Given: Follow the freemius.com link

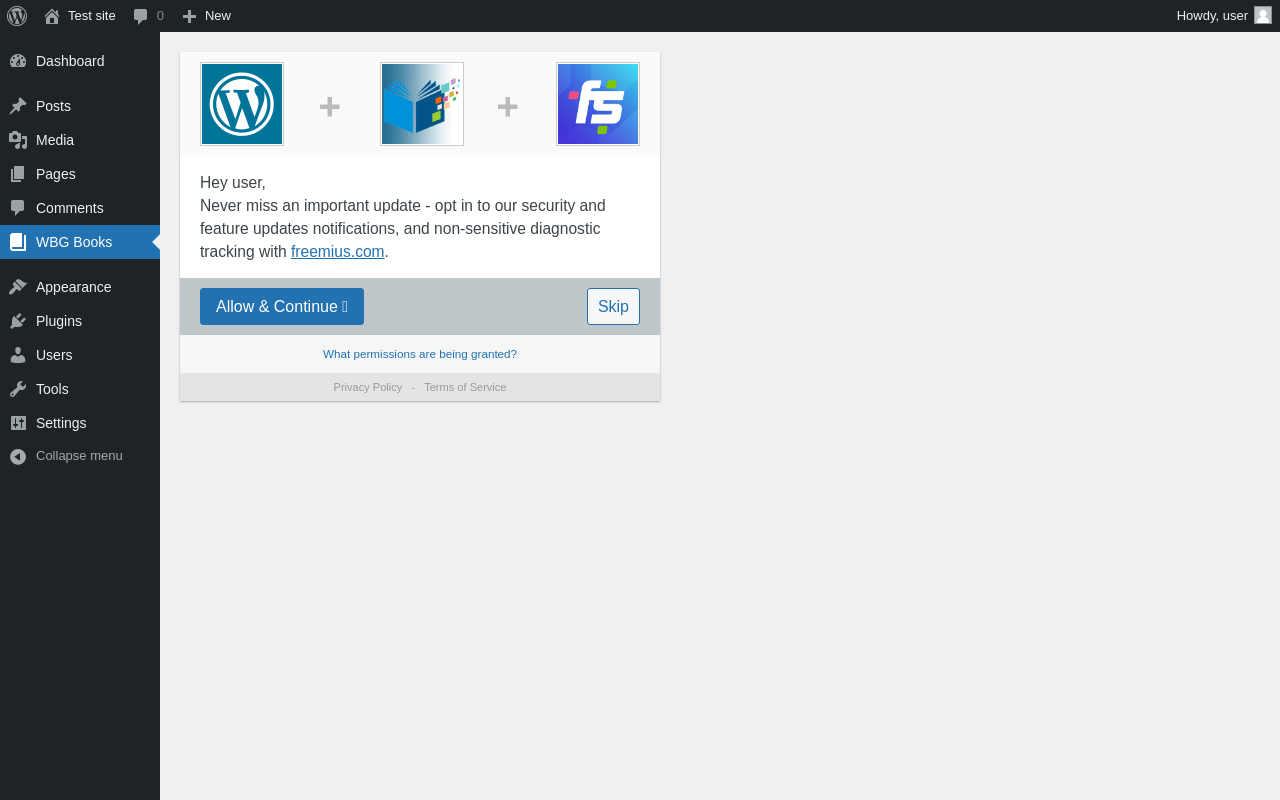Looking at the screenshot, I should (338, 252).
